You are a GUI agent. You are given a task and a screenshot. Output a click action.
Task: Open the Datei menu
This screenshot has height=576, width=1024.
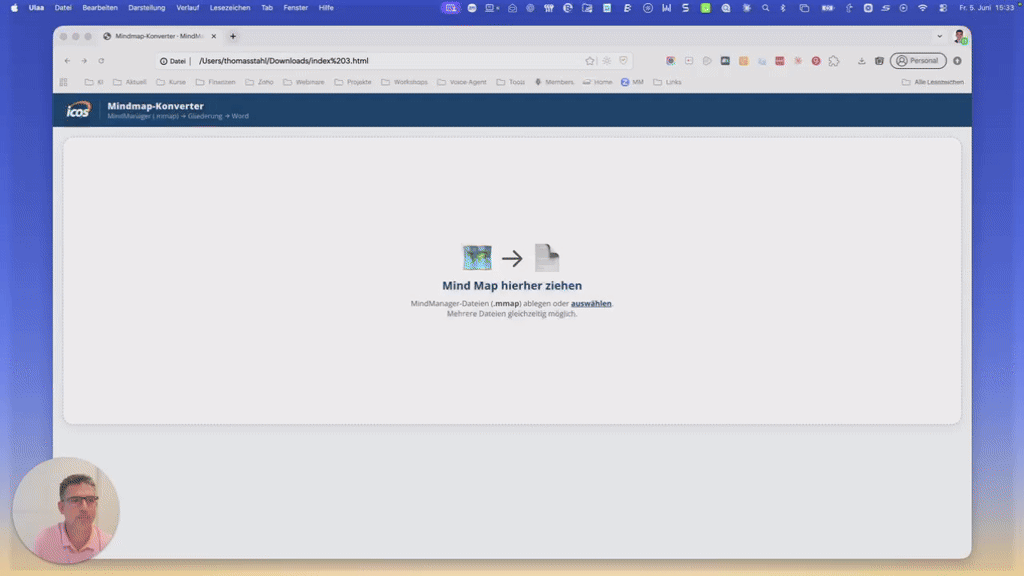63,8
